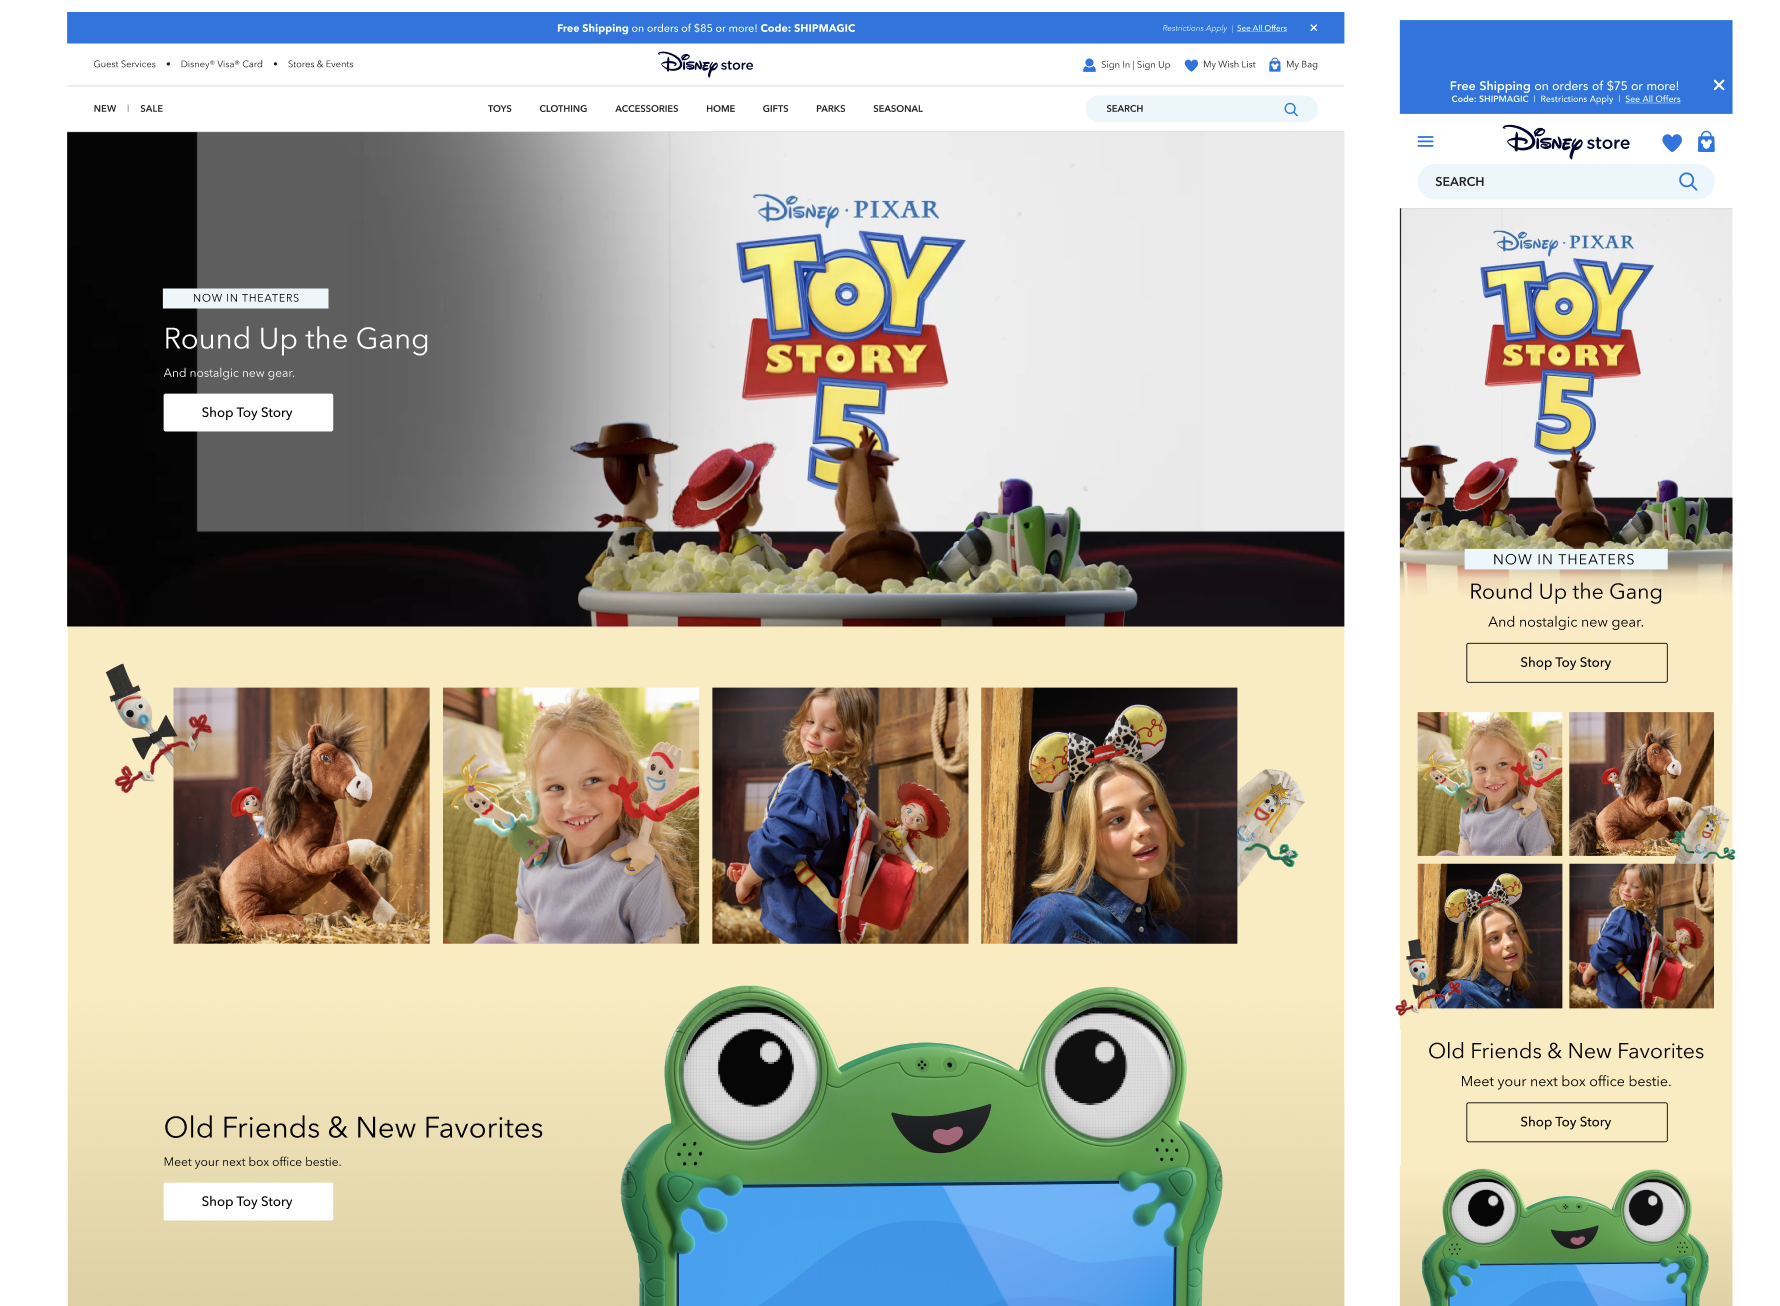This screenshot has width=1780, height=1306.
Task: Click the desktop frog tablet case image
Action: coord(924,1146)
